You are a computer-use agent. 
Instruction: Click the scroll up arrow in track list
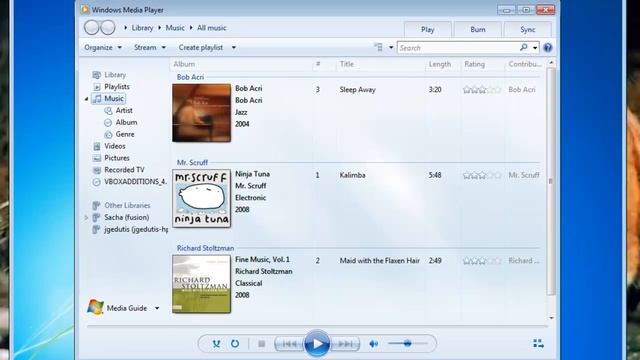(x=551, y=63)
